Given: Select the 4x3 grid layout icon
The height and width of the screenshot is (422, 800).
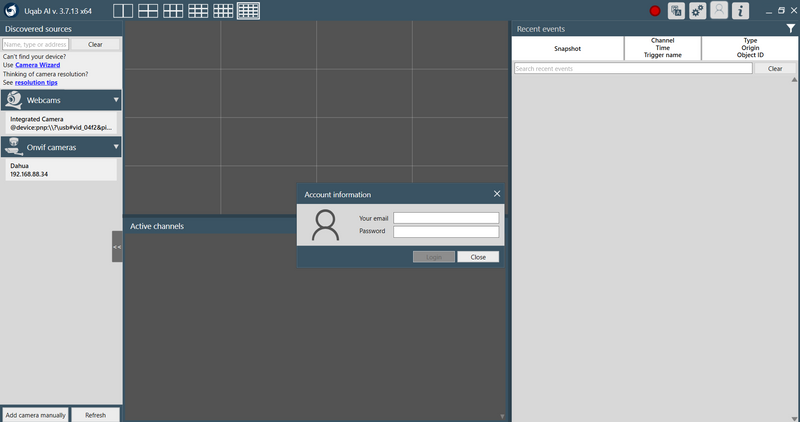Looking at the screenshot, I should pyautogui.click(x=223, y=11).
